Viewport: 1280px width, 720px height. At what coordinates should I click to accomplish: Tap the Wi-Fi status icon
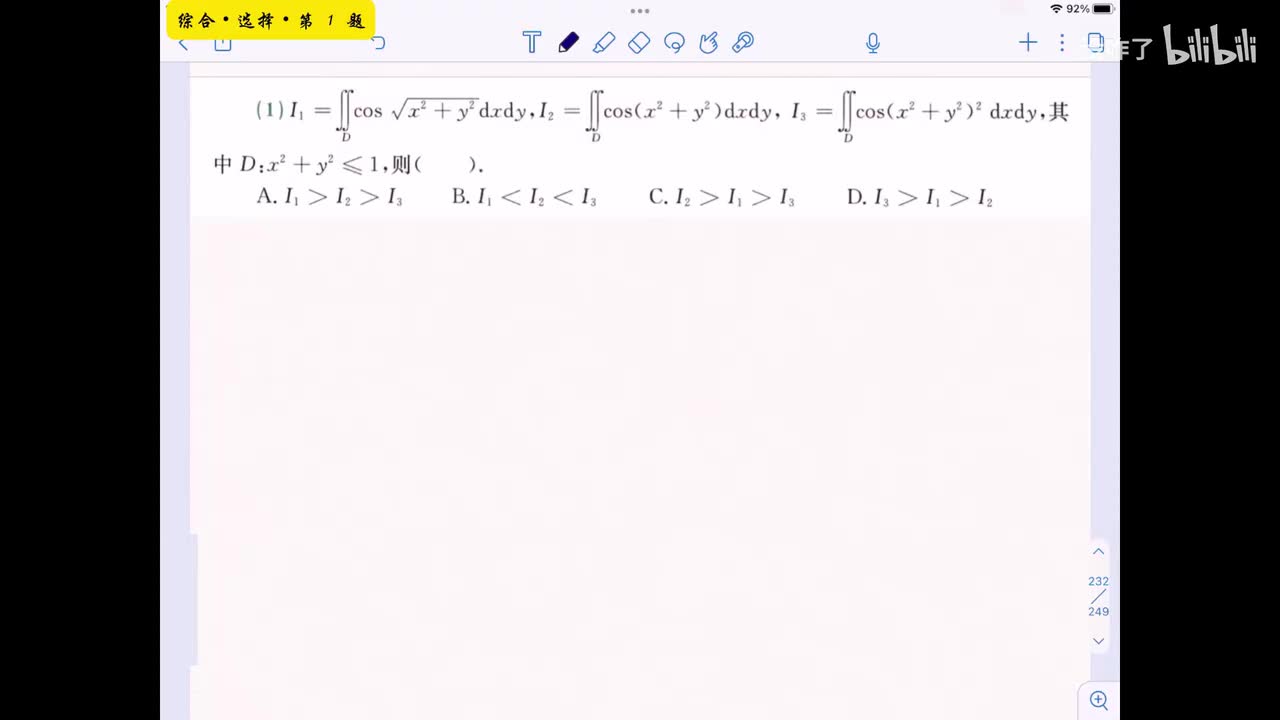[x=1056, y=9]
